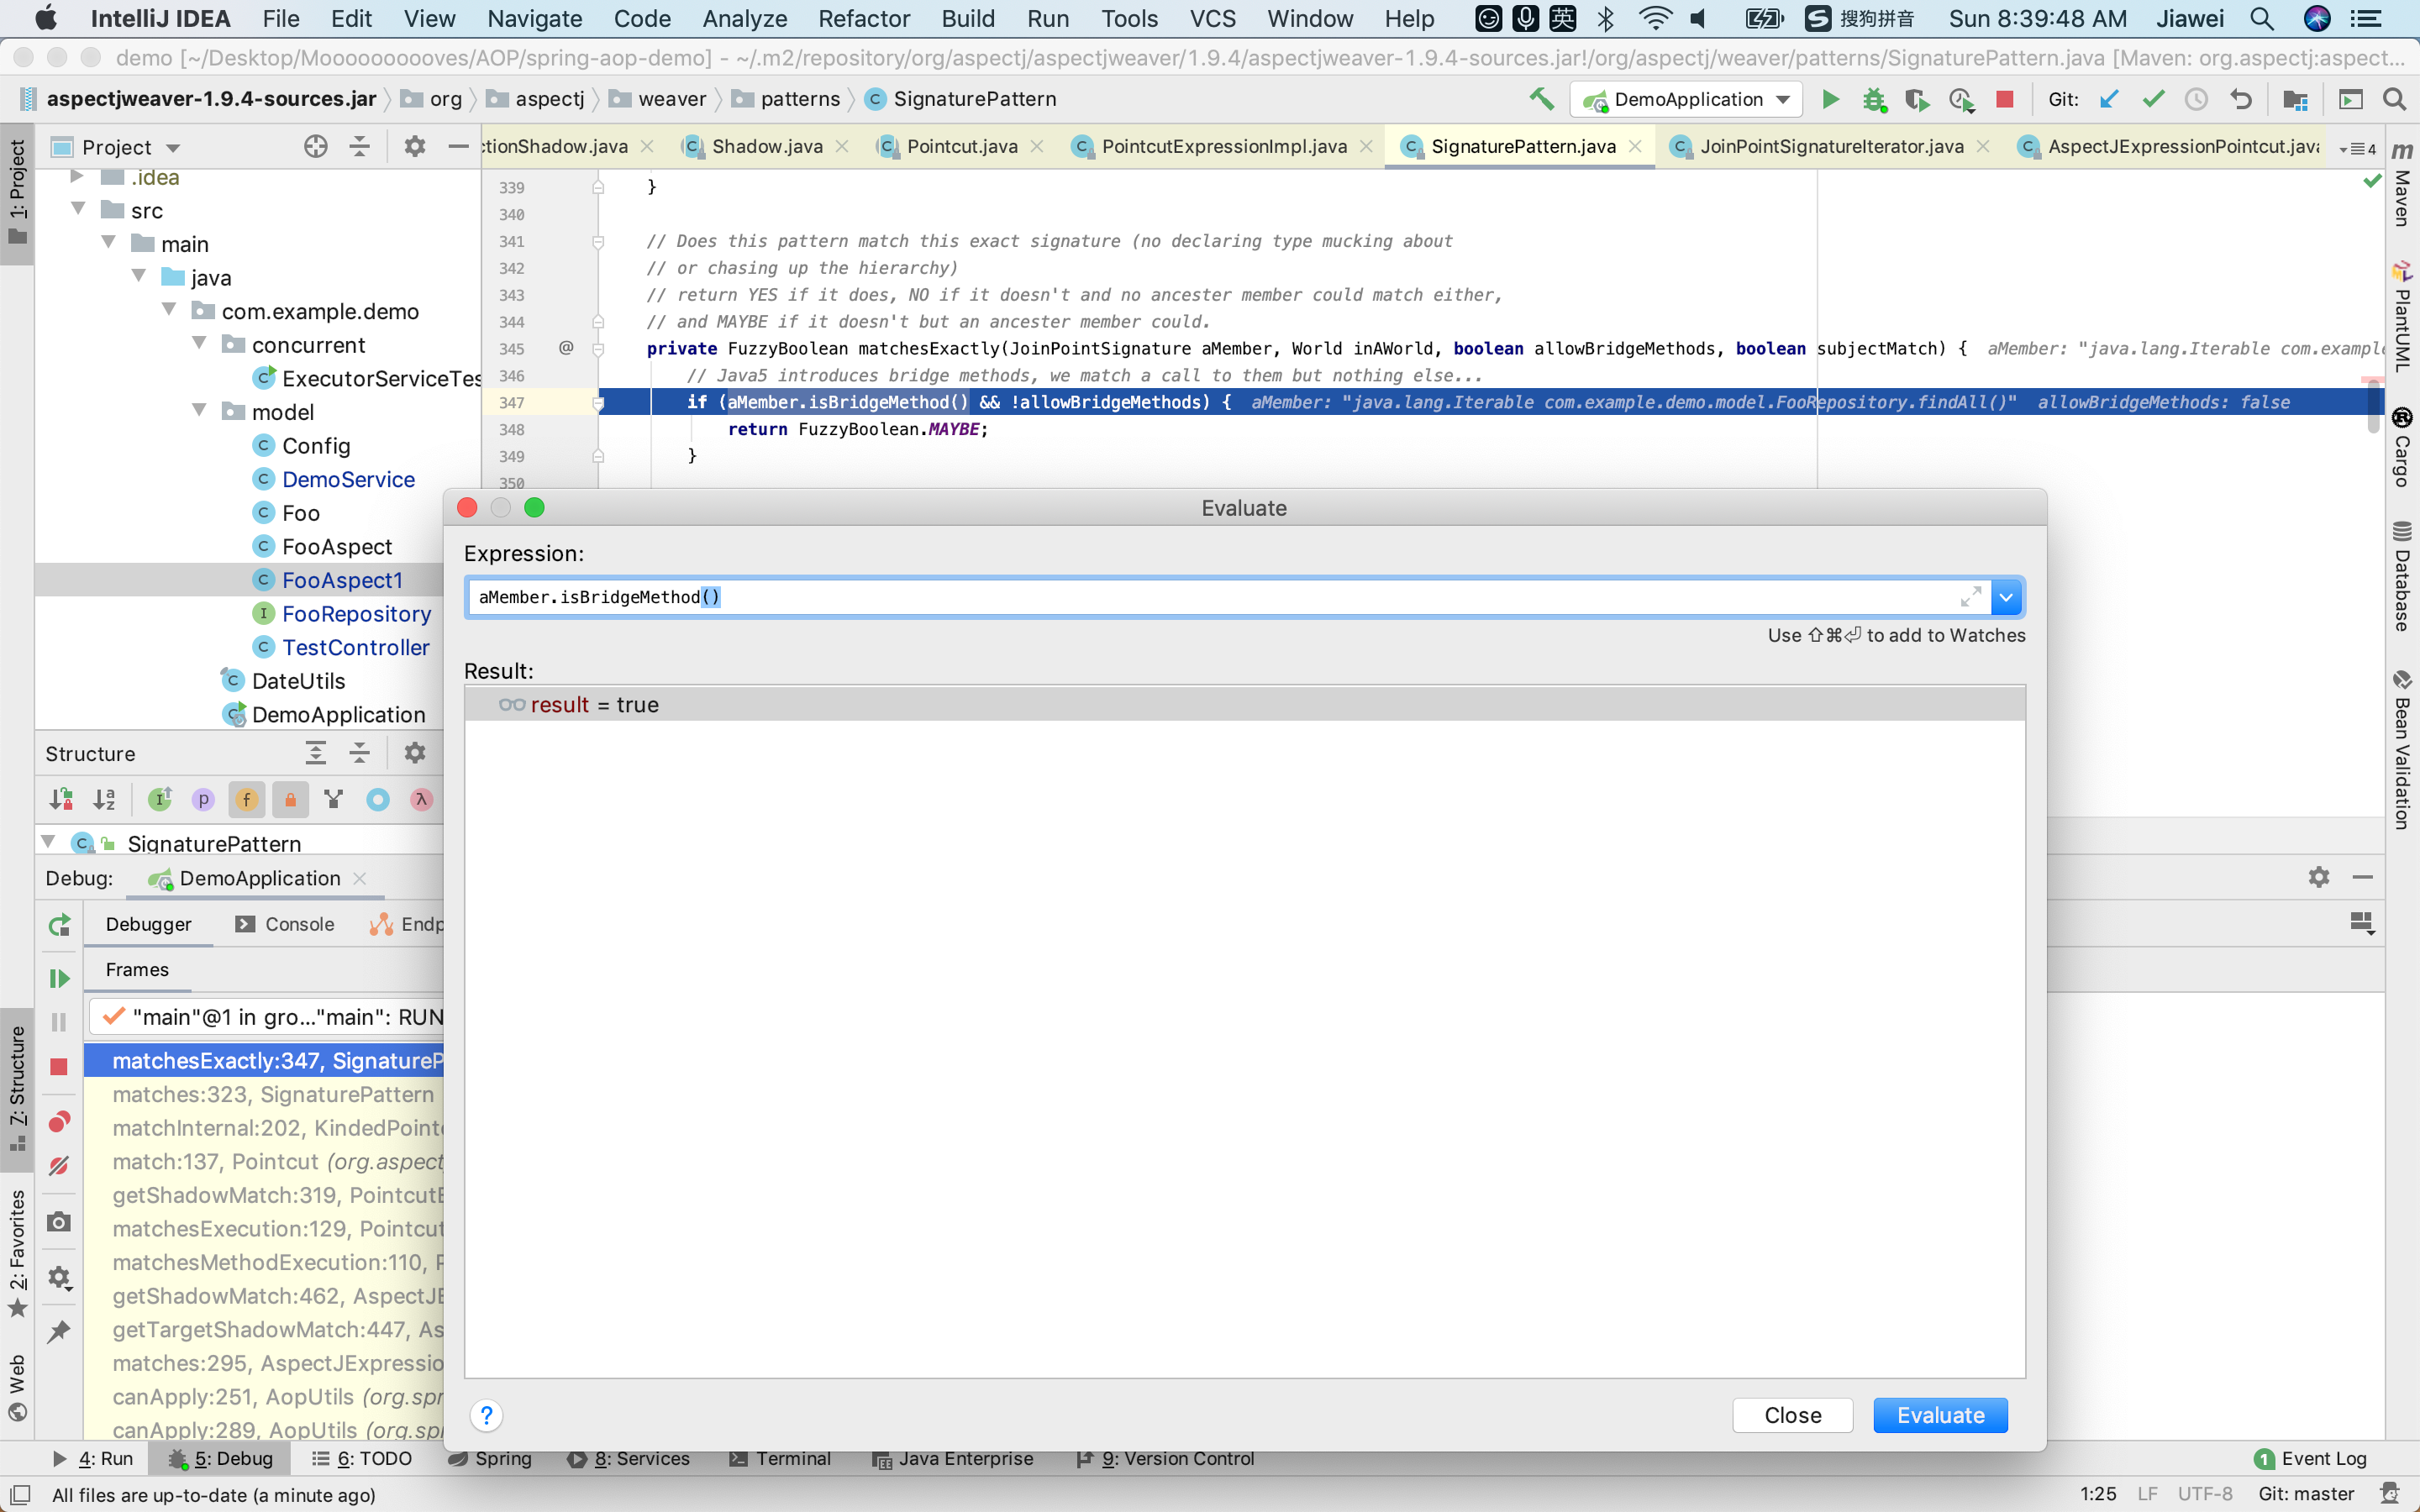Open Project panel settings gear
Viewport: 2420px width, 1512px height.
click(414, 147)
